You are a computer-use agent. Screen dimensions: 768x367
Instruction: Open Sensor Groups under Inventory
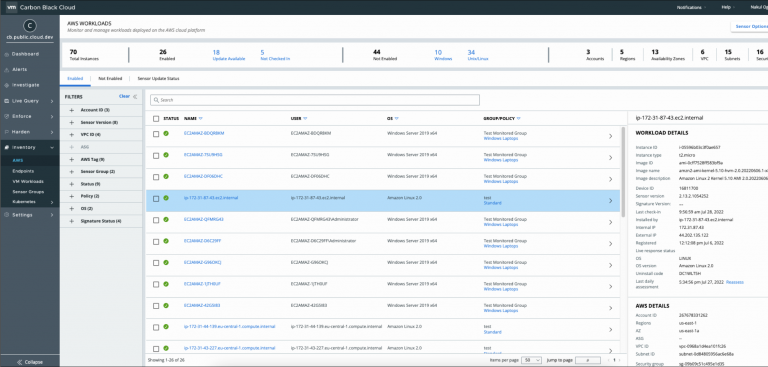[28, 192]
